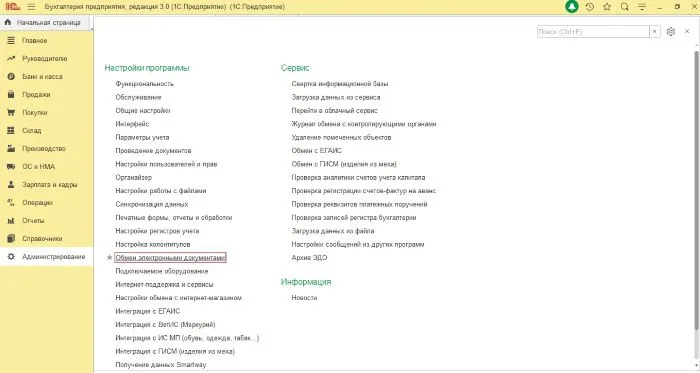Open service menu lines icon in title bar
Image resolution: width=700 pixels, height=373 pixels.
642,7
